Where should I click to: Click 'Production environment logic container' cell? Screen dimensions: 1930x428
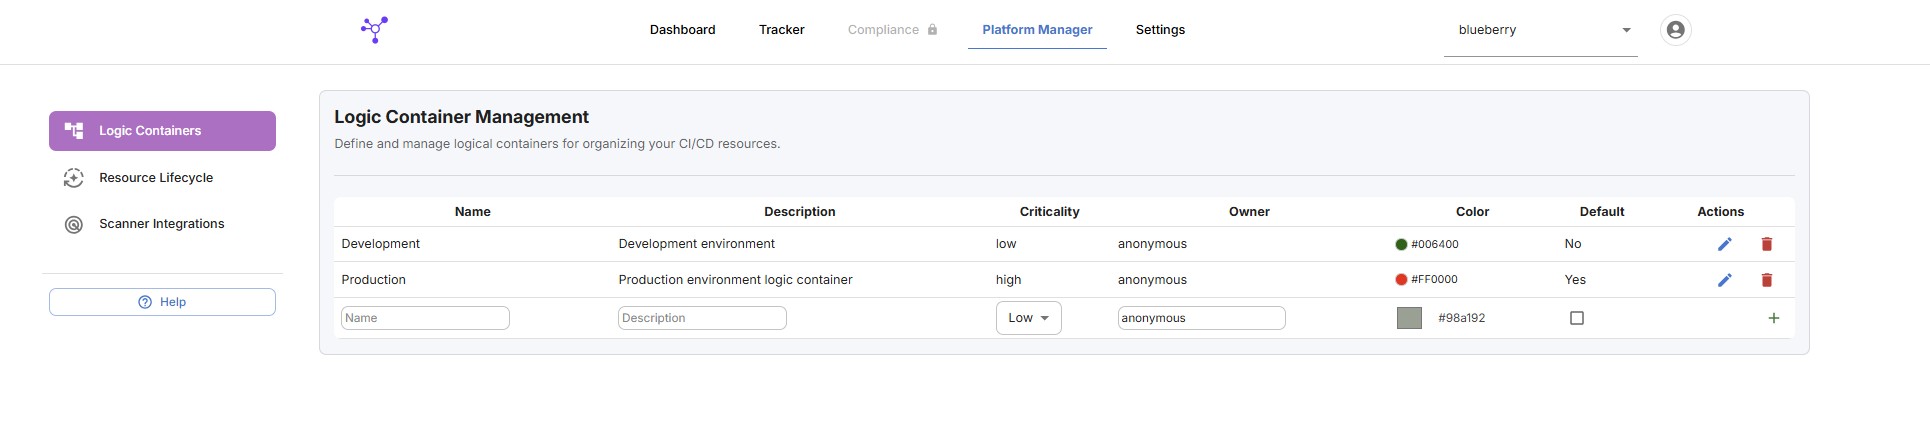point(736,280)
